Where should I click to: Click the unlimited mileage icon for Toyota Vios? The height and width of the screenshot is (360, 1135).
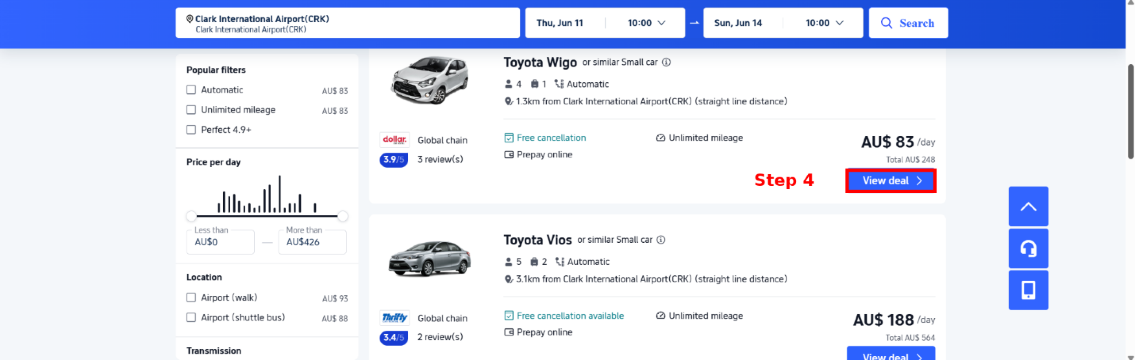[x=660, y=316]
